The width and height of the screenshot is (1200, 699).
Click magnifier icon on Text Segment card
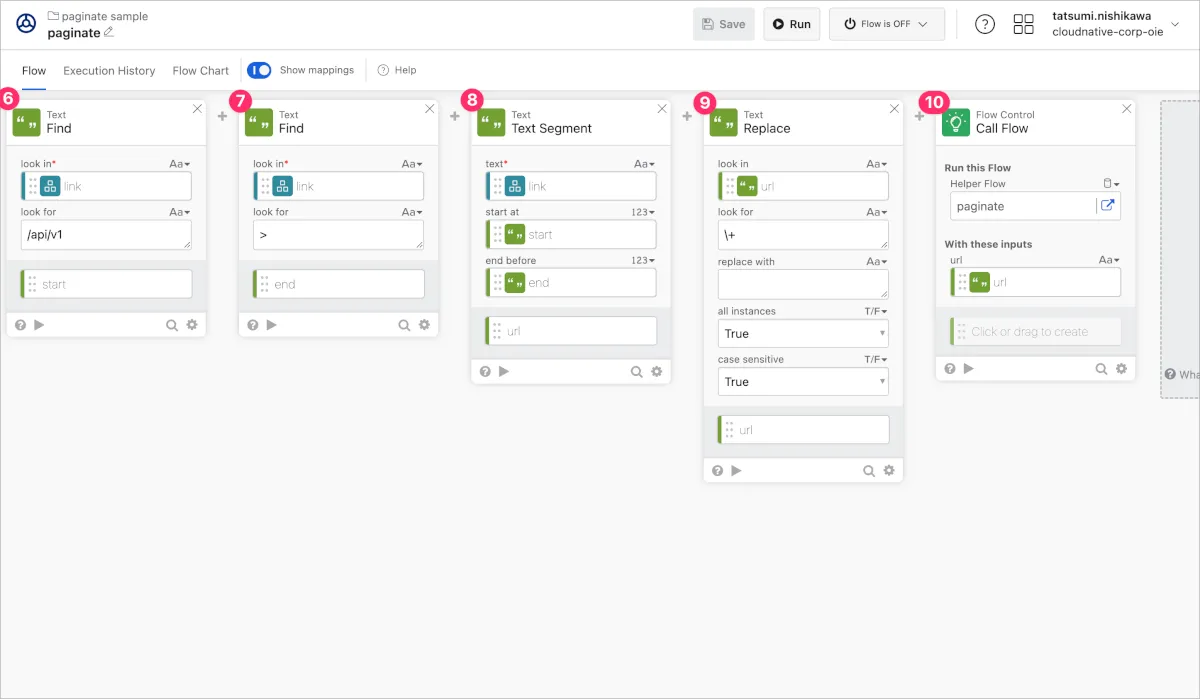coord(637,371)
